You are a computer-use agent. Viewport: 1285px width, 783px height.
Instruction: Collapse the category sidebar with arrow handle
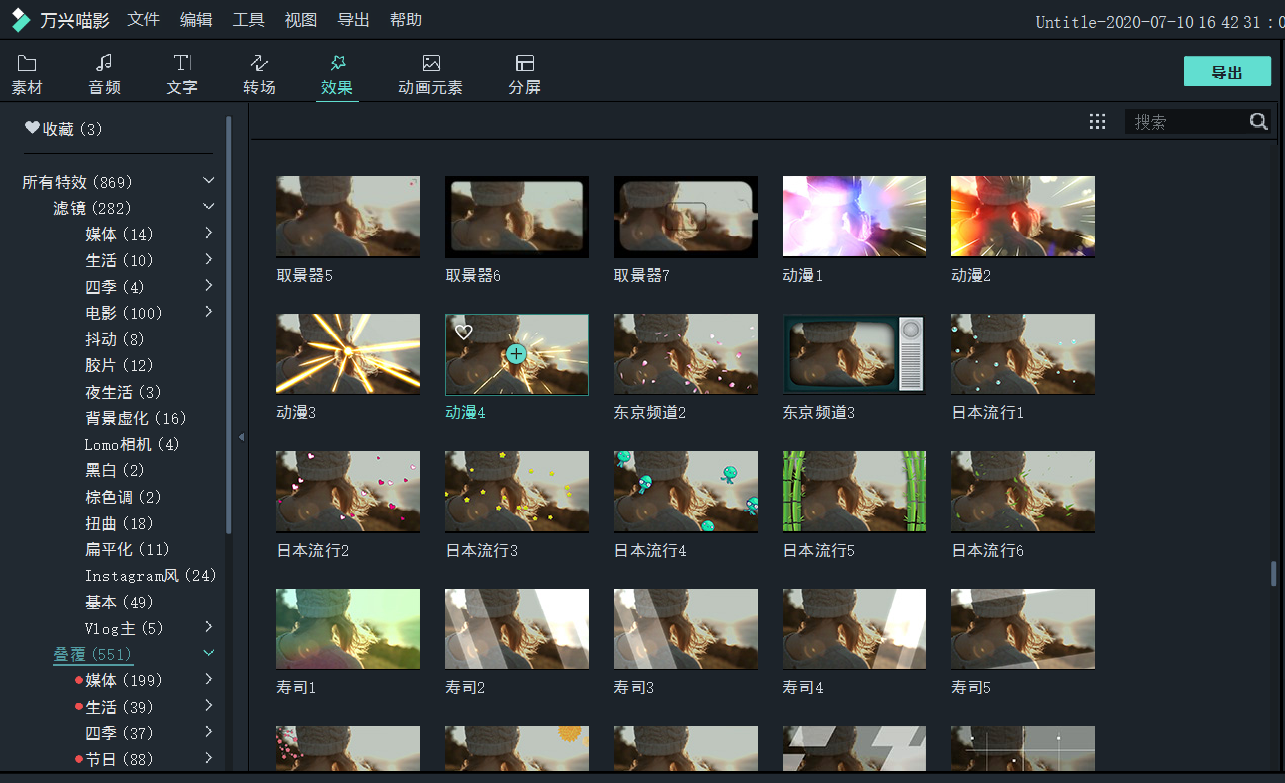click(241, 437)
